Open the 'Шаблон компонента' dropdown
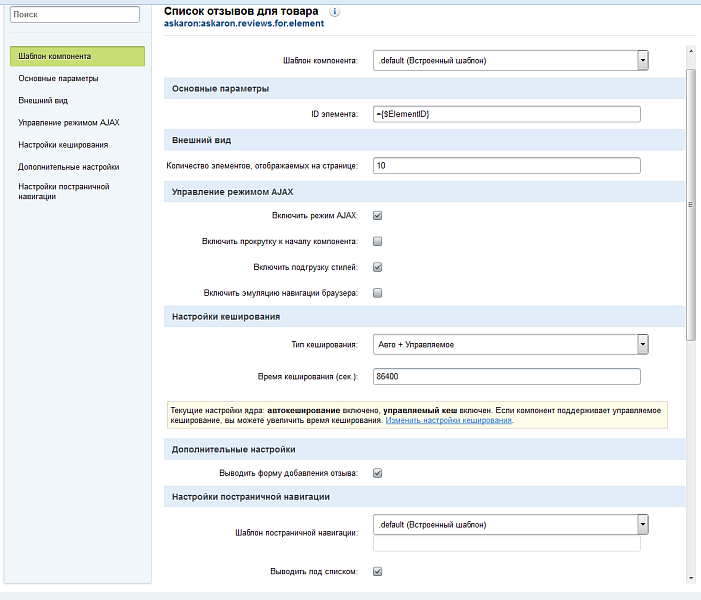701x600 pixels. [x=643, y=61]
